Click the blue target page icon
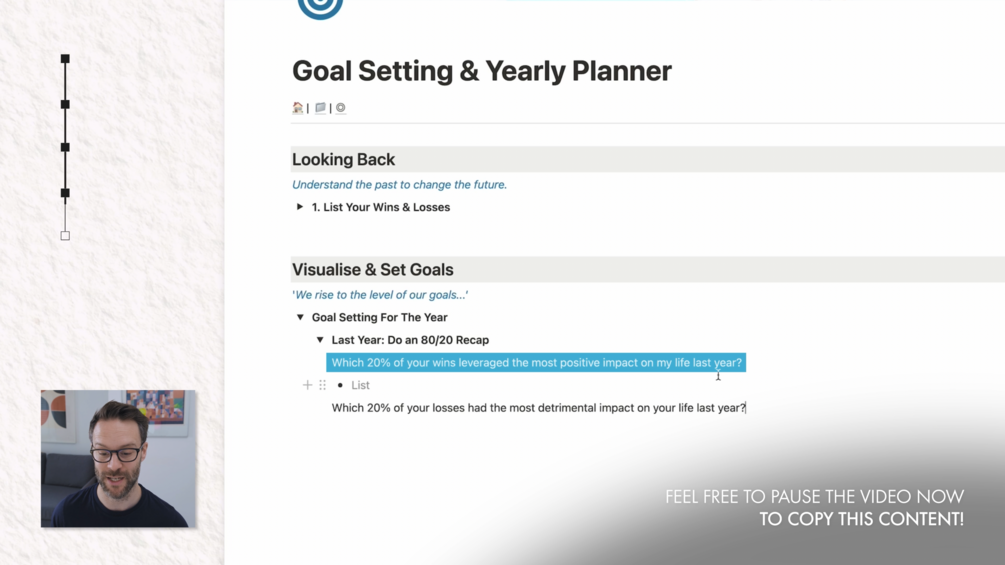The height and width of the screenshot is (565, 1005). (x=320, y=8)
